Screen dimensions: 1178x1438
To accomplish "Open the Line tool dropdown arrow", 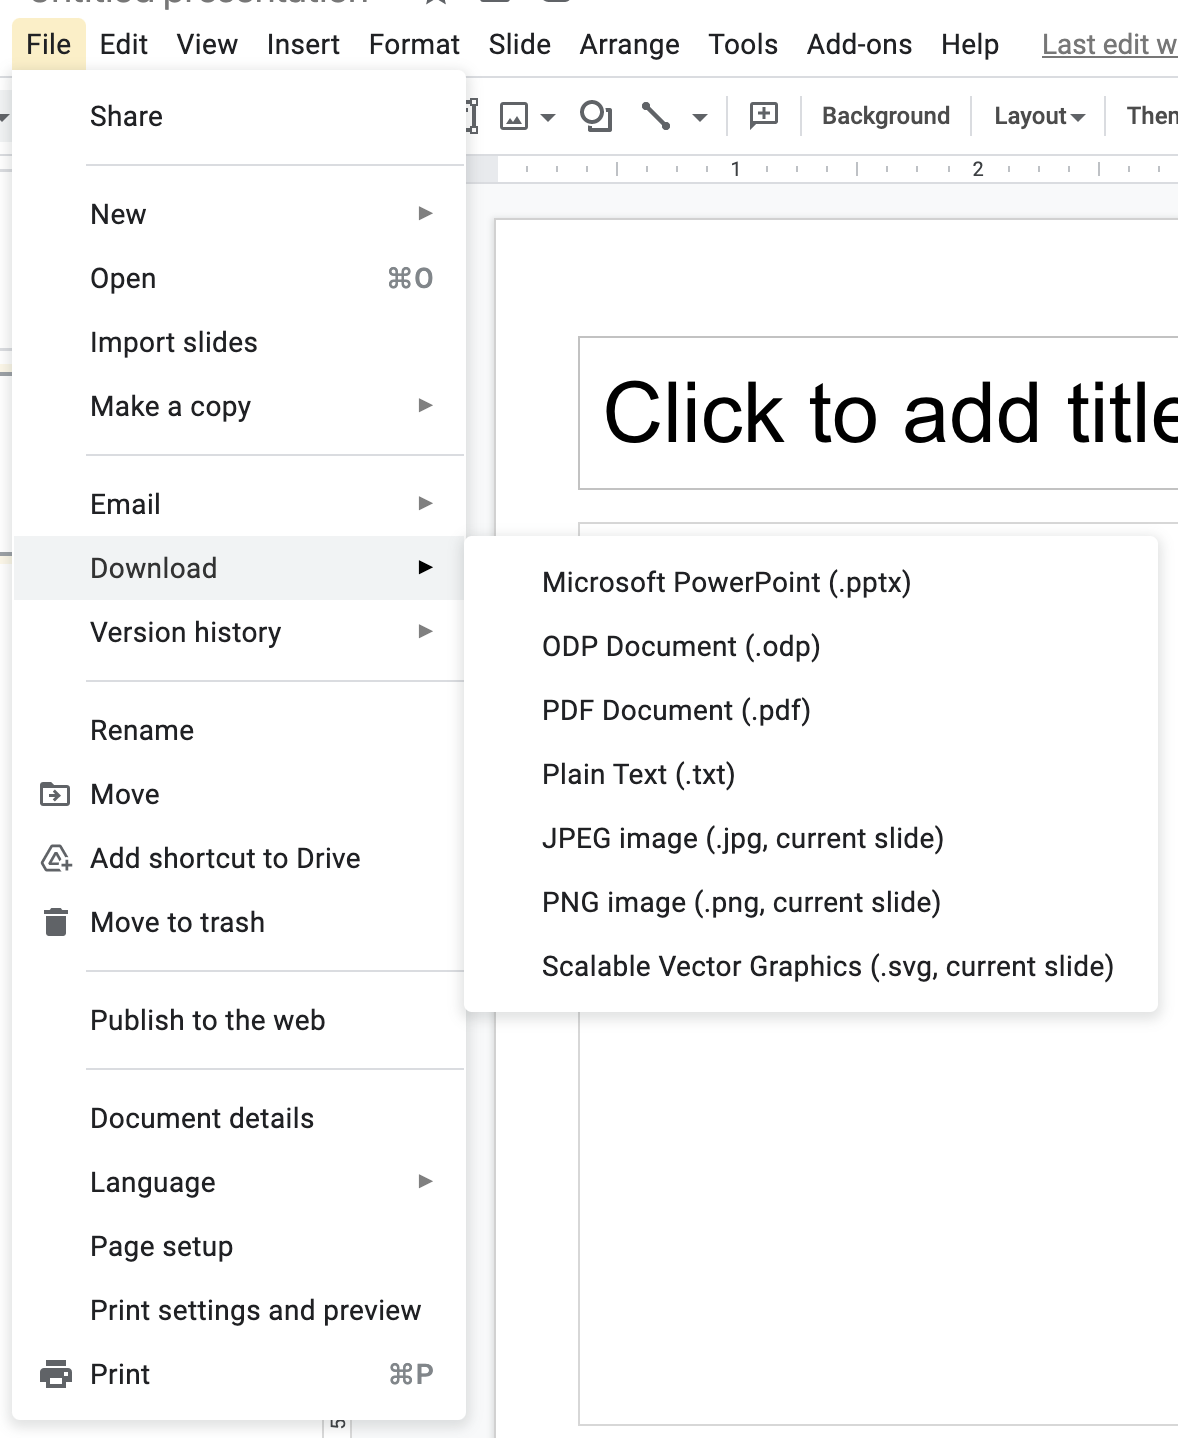I will tap(700, 117).
